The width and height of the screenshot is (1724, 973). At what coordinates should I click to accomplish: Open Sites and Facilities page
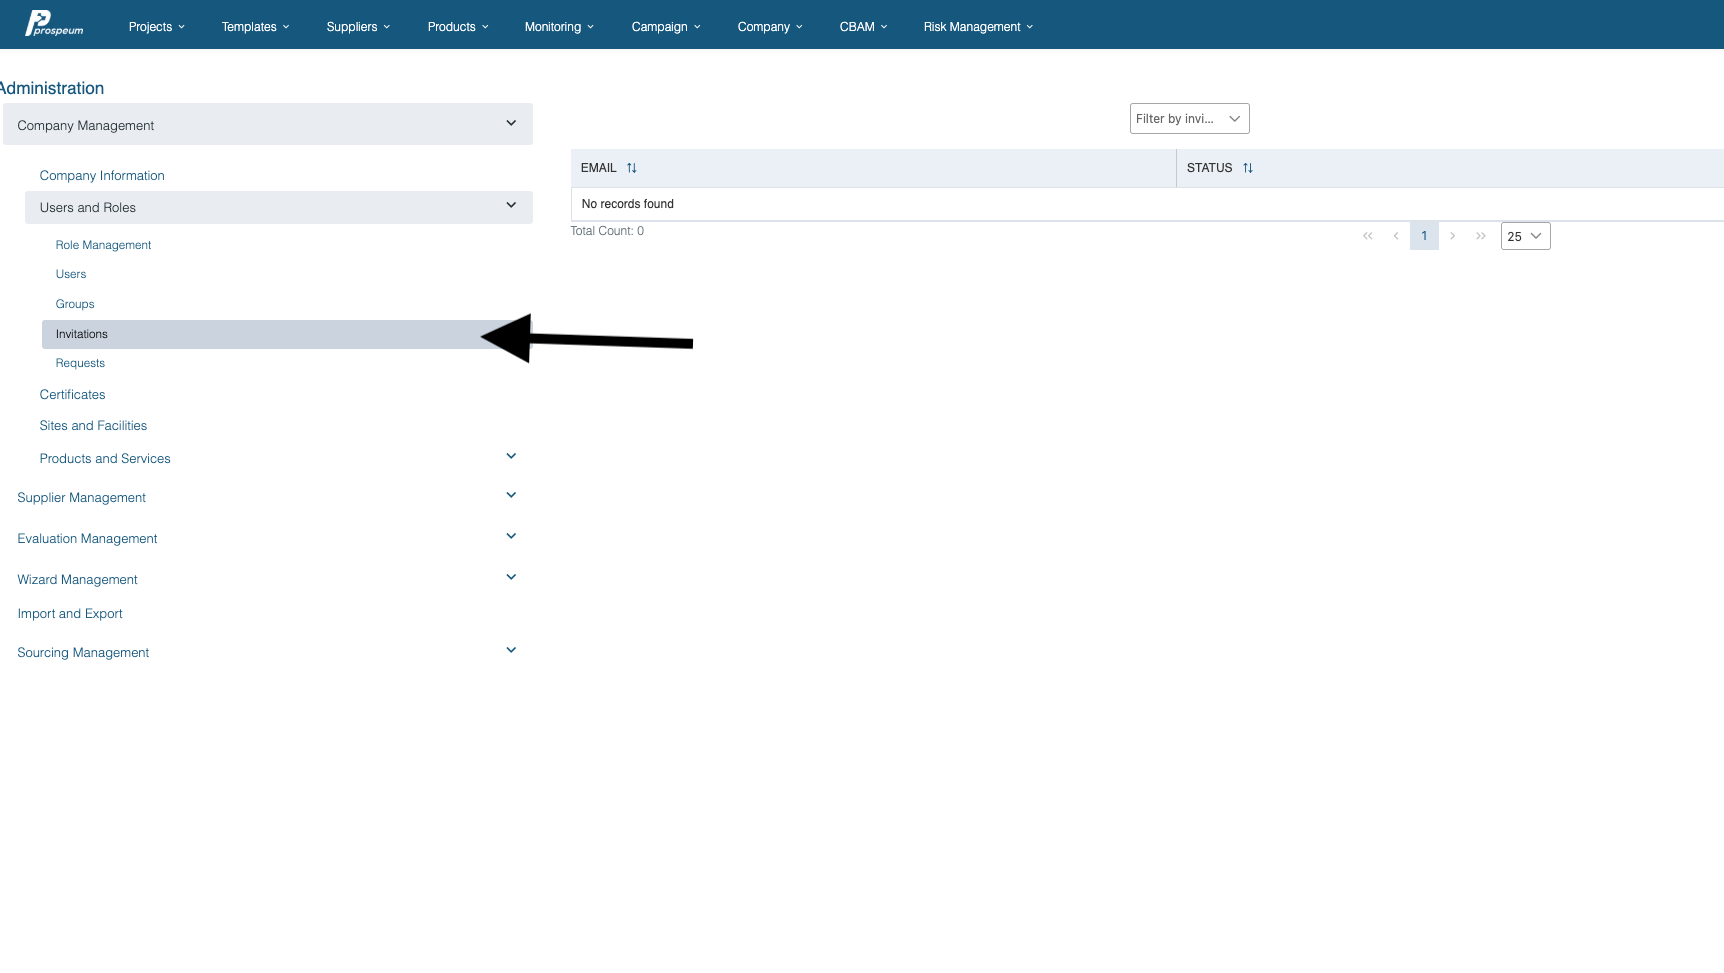point(93,426)
